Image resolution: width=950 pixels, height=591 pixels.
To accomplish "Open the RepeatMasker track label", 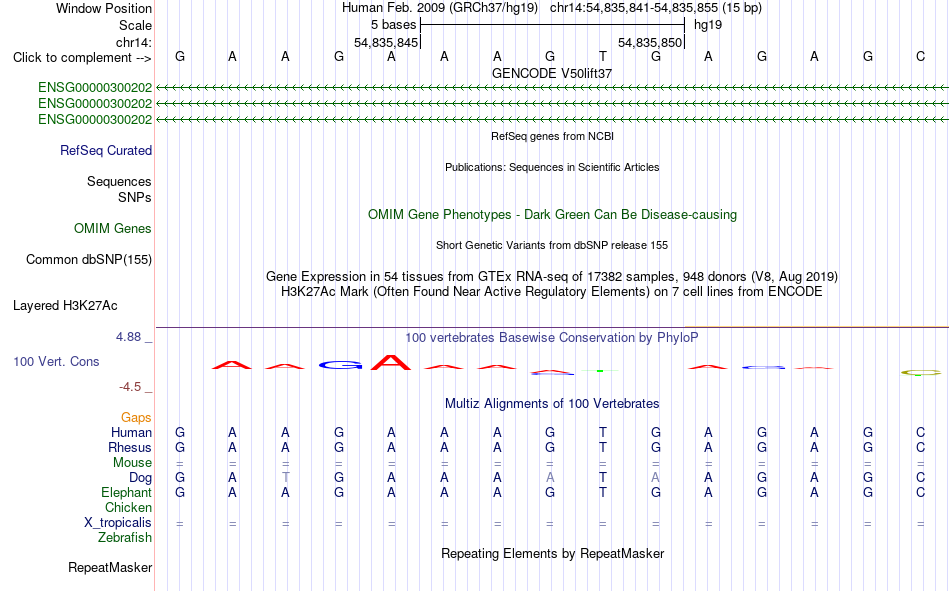I will (110, 568).
